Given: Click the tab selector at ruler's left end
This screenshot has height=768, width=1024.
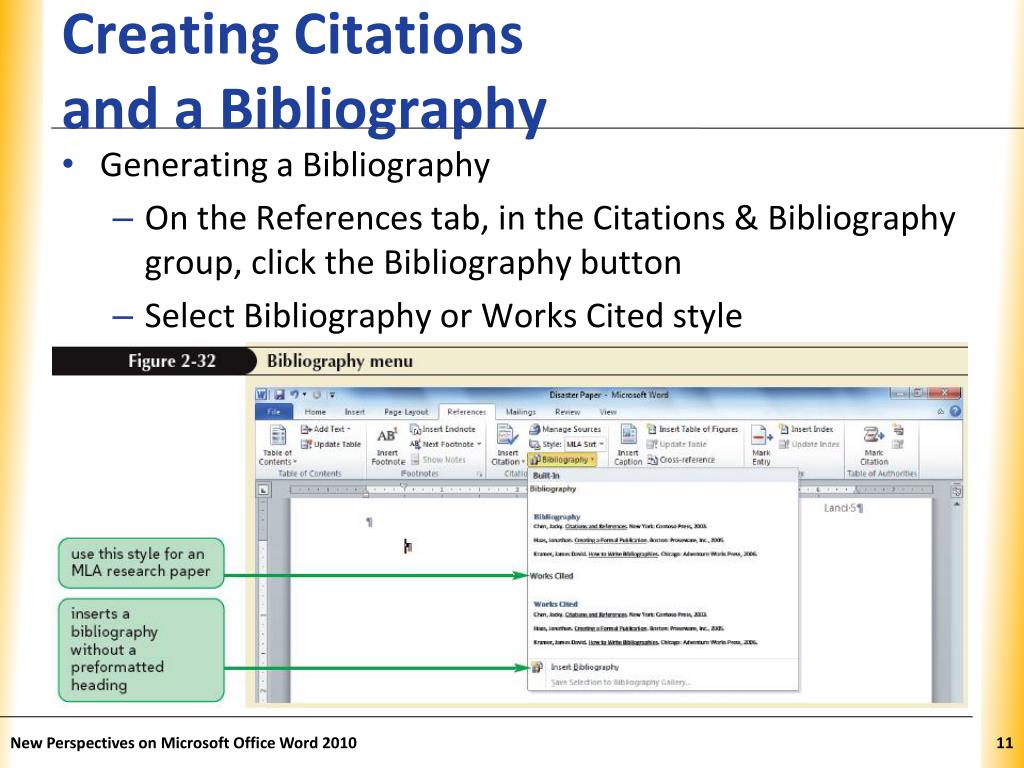Looking at the screenshot, I should tap(263, 489).
